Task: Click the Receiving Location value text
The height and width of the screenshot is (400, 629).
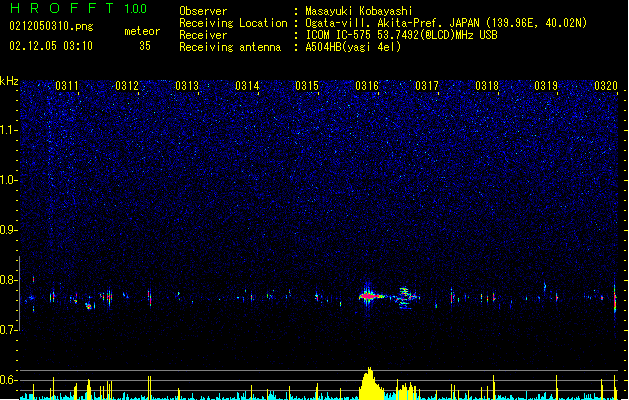Action: coord(446,23)
